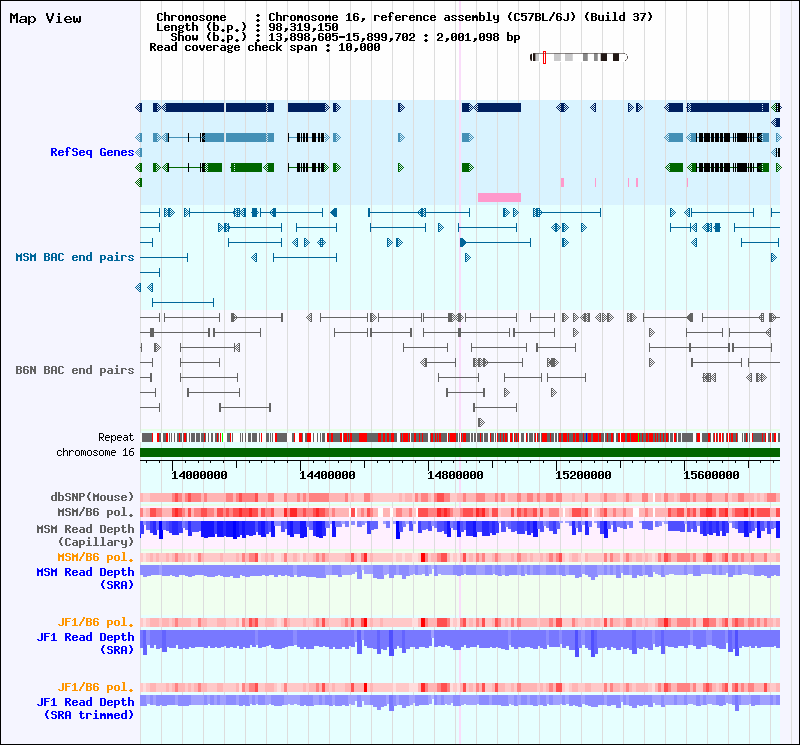Screen dimensions: 800x745
Task: Select the 14400000 position on the ruler
Action: pos(327,475)
